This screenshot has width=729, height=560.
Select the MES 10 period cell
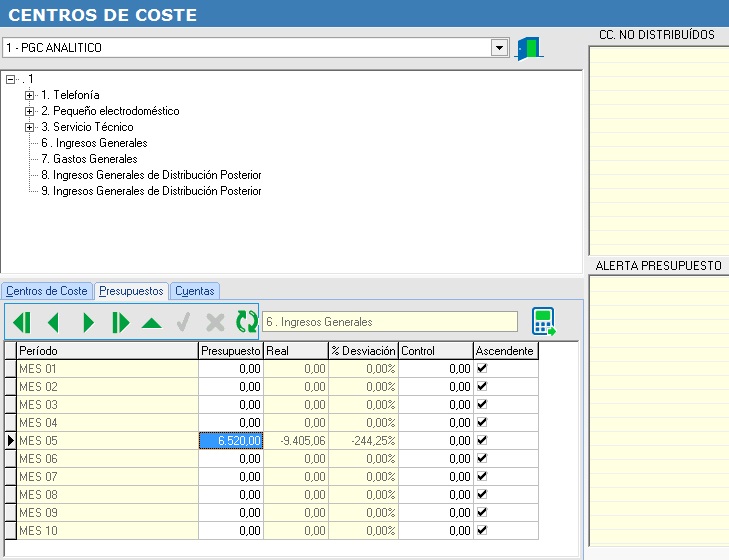coord(107,530)
